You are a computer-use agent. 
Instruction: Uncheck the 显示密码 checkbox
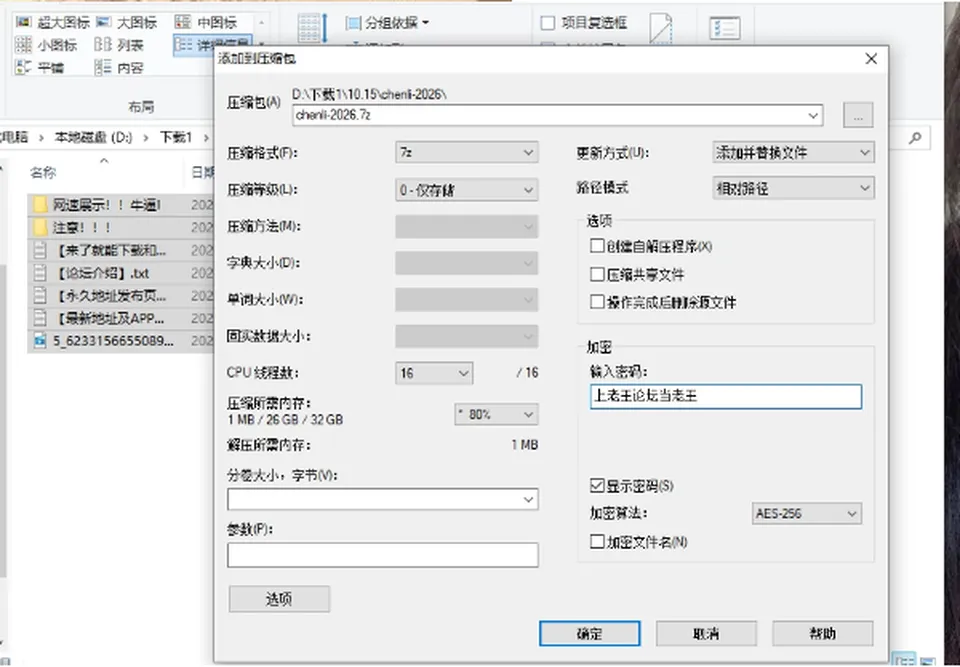pyautogui.click(x=597, y=486)
